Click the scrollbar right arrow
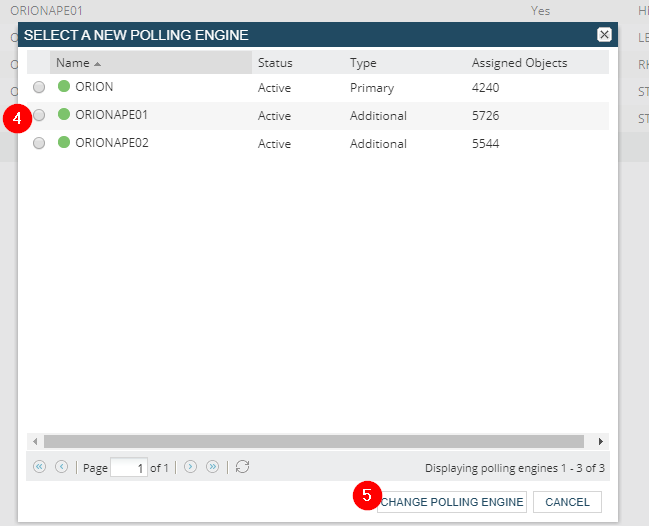649x526 pixels. click(601, 442)
